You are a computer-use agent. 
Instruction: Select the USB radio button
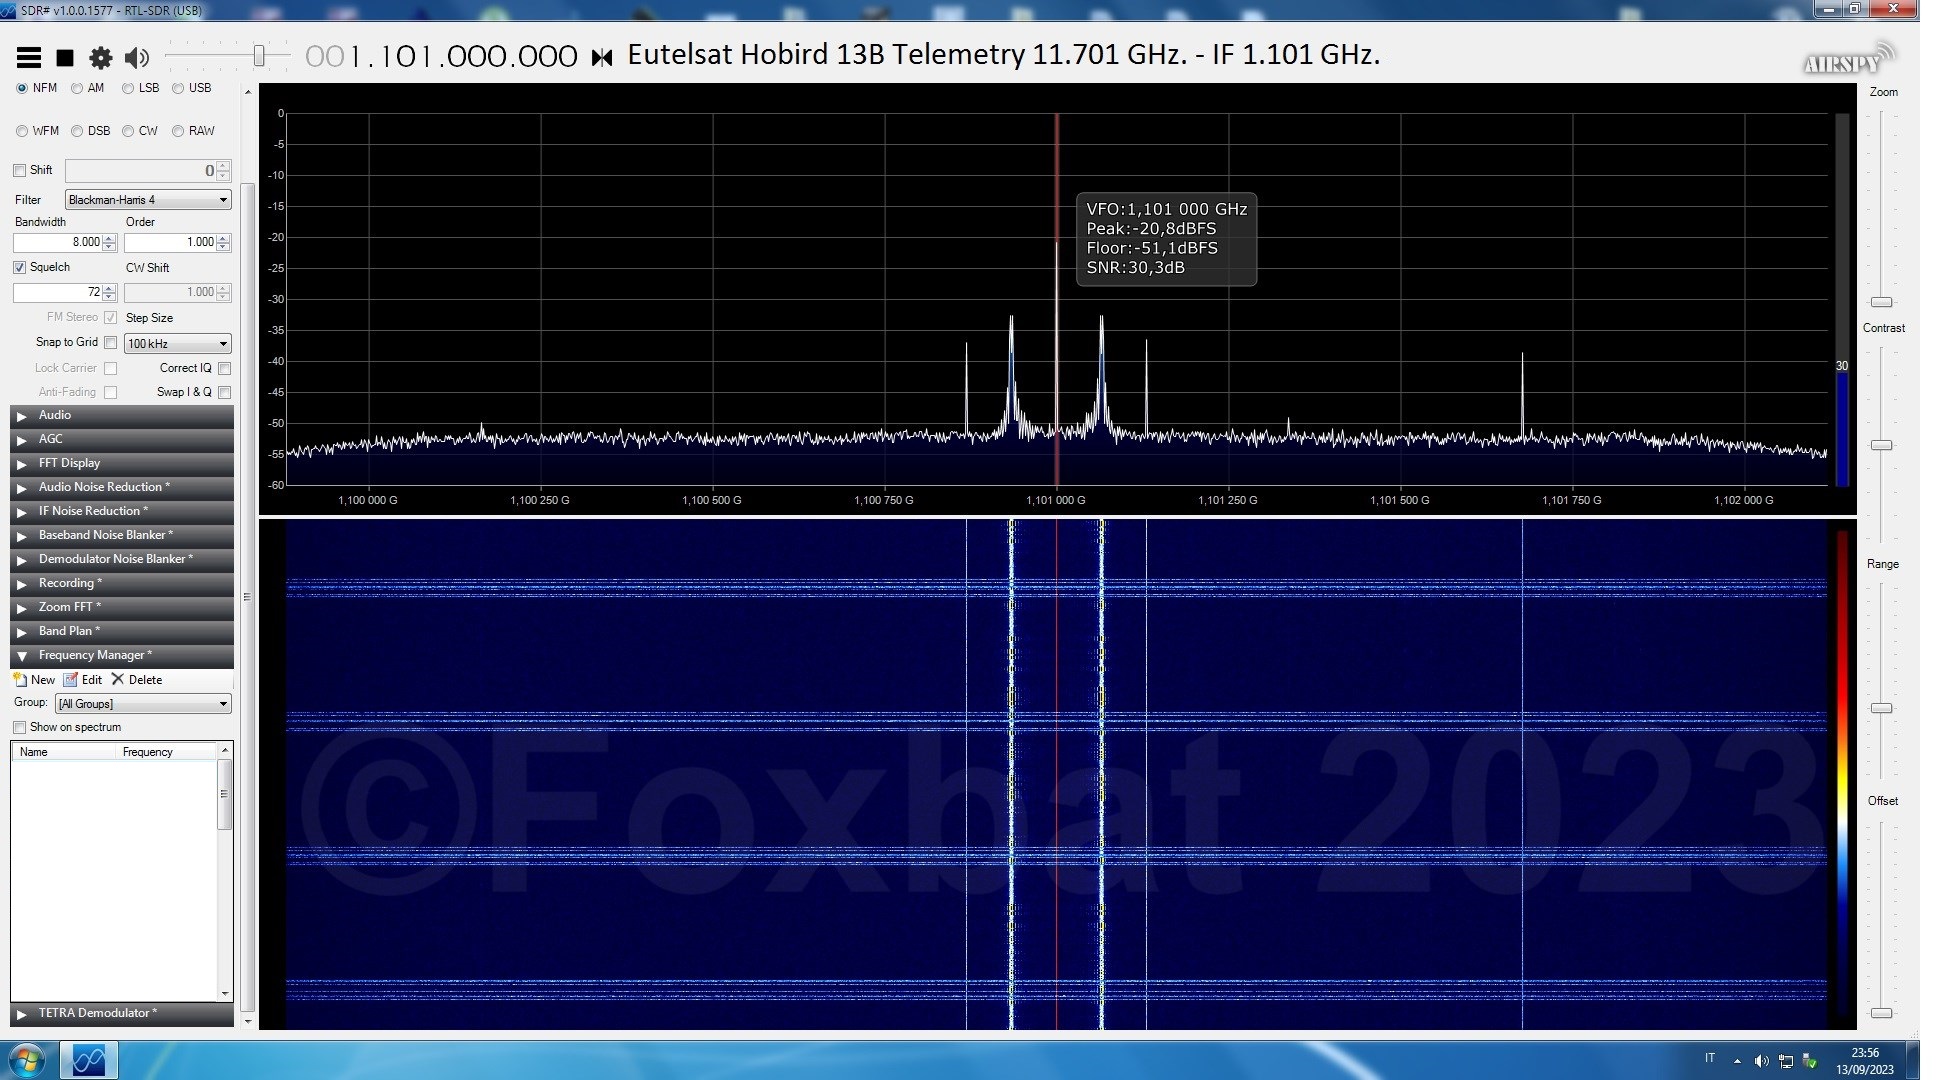pos(178,88)
